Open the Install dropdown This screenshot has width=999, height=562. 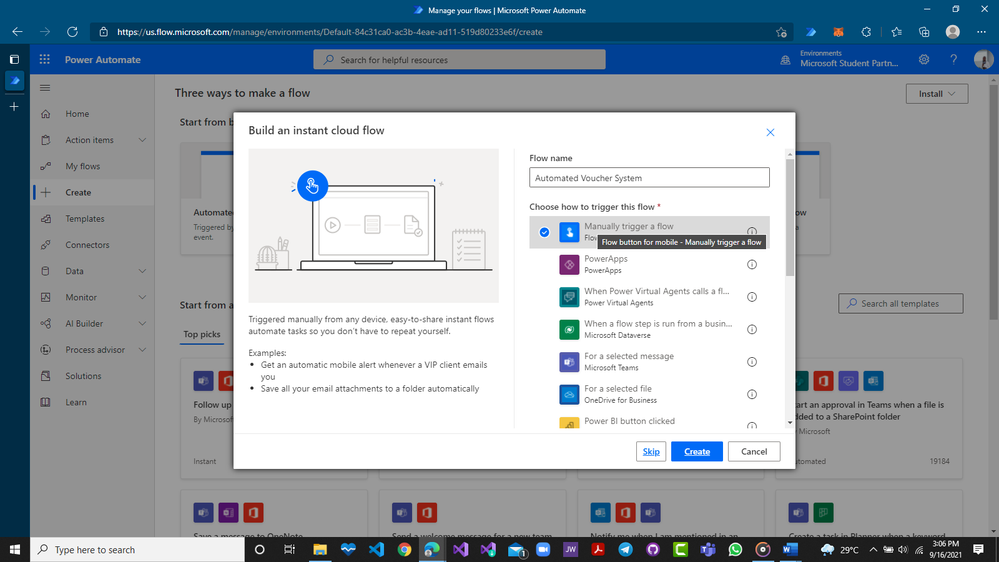click(937, 94)
